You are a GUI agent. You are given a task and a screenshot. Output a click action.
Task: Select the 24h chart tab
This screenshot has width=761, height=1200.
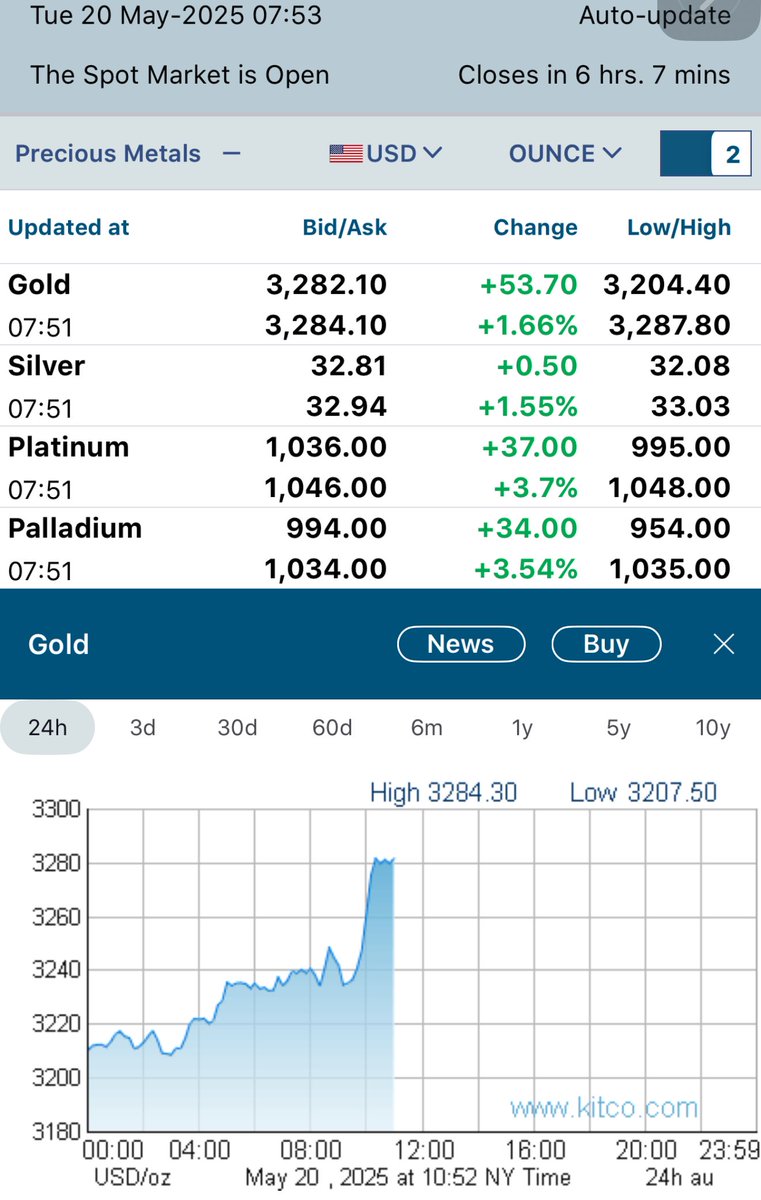tap(47, 728)
